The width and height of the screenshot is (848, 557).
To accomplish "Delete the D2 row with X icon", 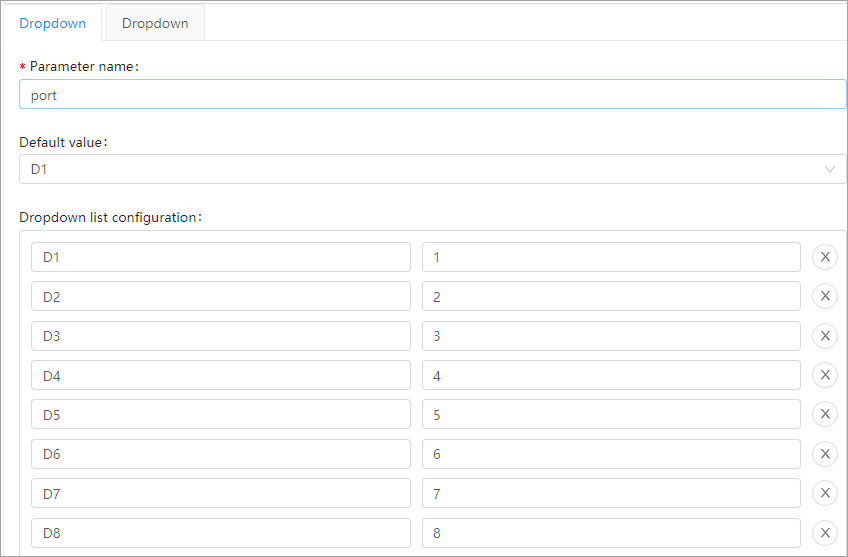I will click(x=825, y=297).
